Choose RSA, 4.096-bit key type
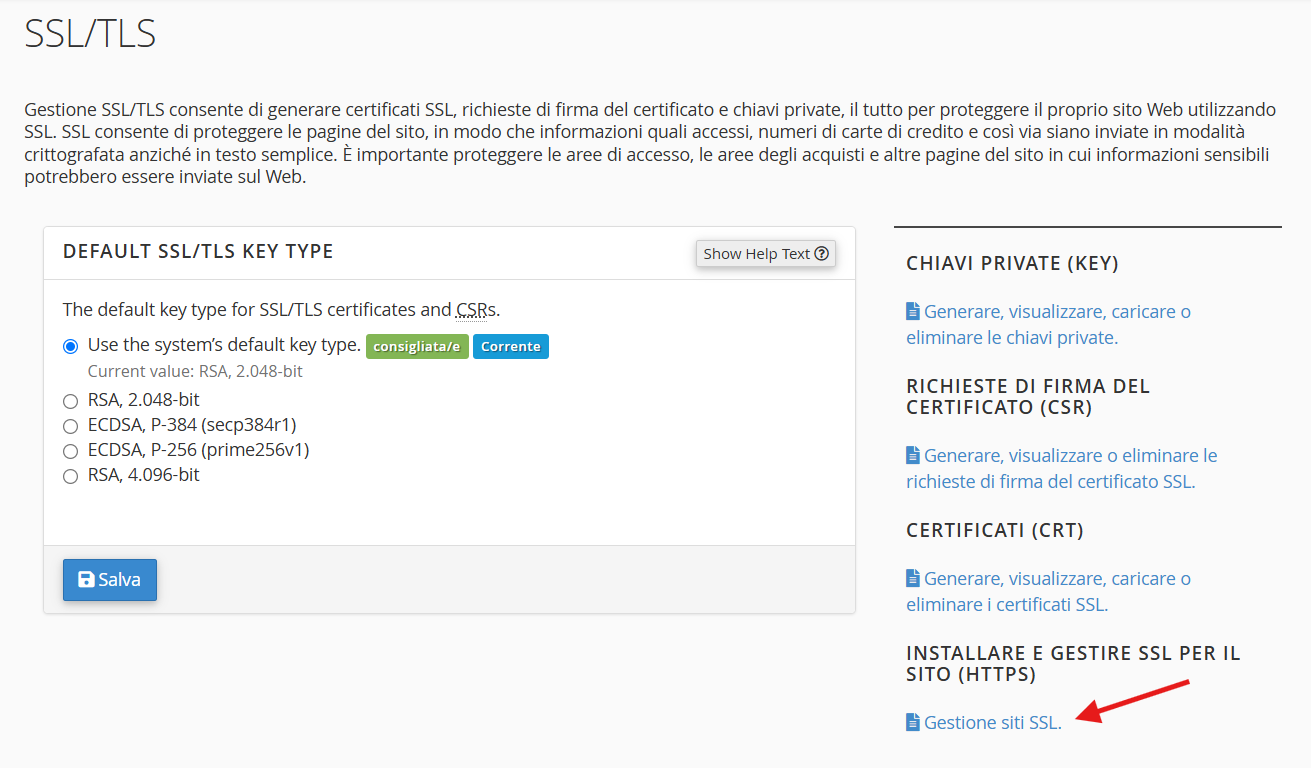The height and width of the screenshot is (768, 1311). coord(70,476)
